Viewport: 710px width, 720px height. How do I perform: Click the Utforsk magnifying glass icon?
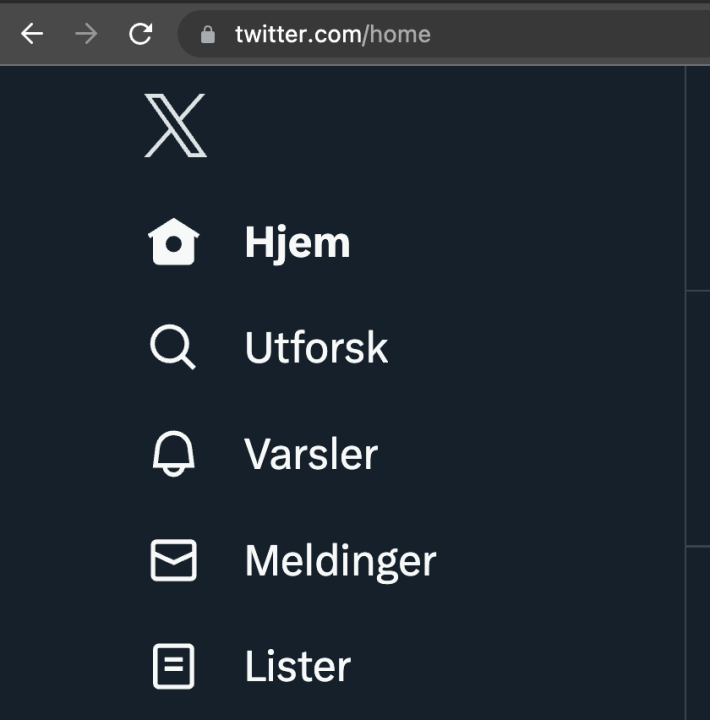(x=173, y=348)
